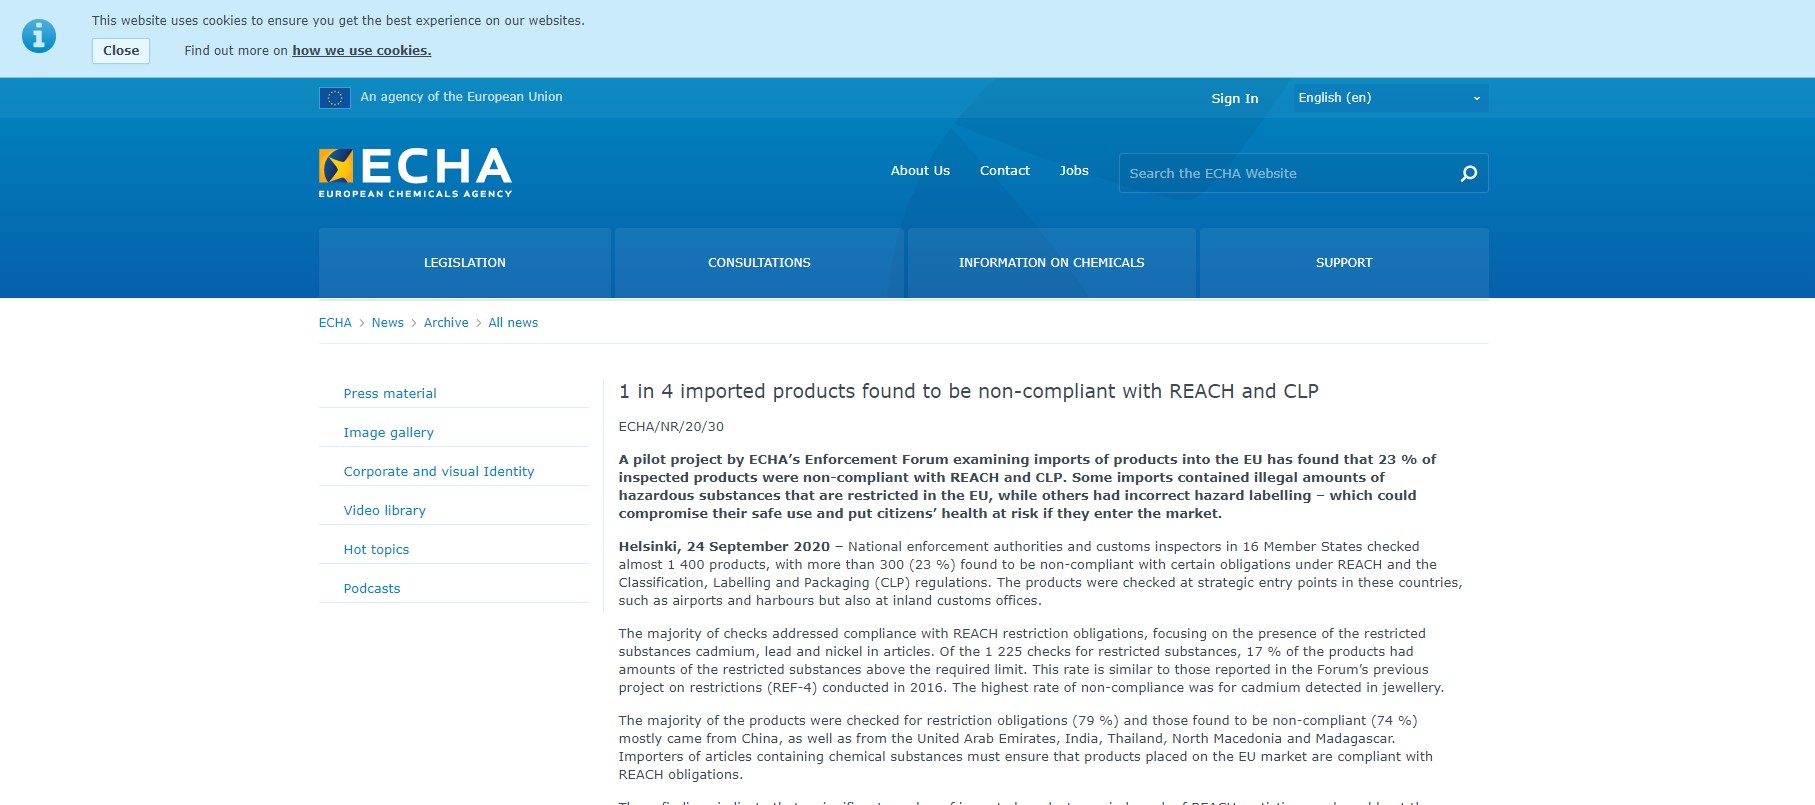The height and width of the screenshot is (805, 1815).
Task: Open the English language dropdown
Action: [x=1388, y=98]
